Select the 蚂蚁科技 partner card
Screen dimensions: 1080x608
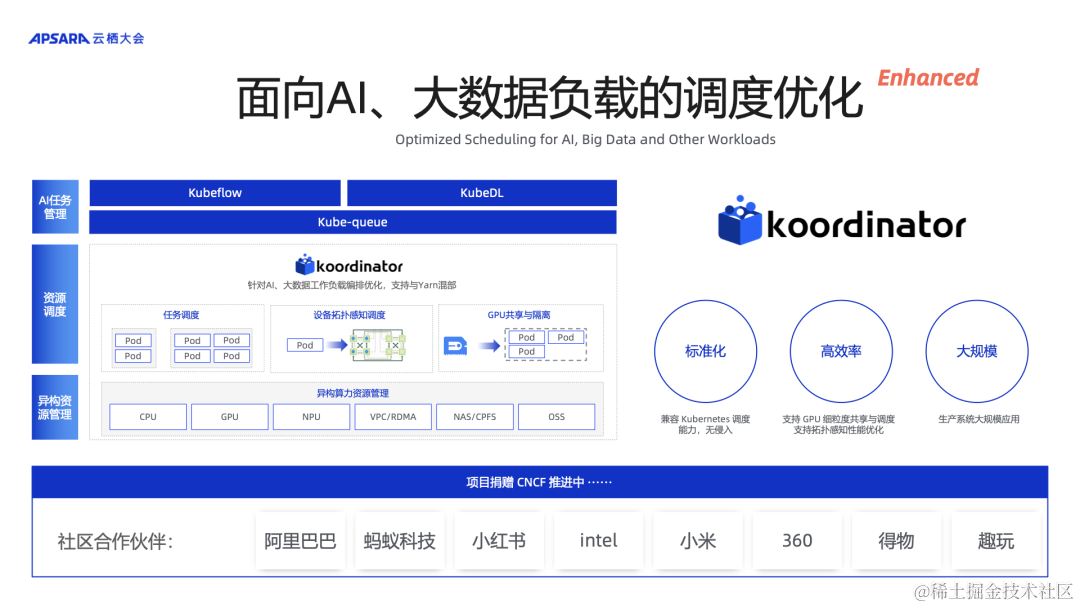tap(399, 541)
